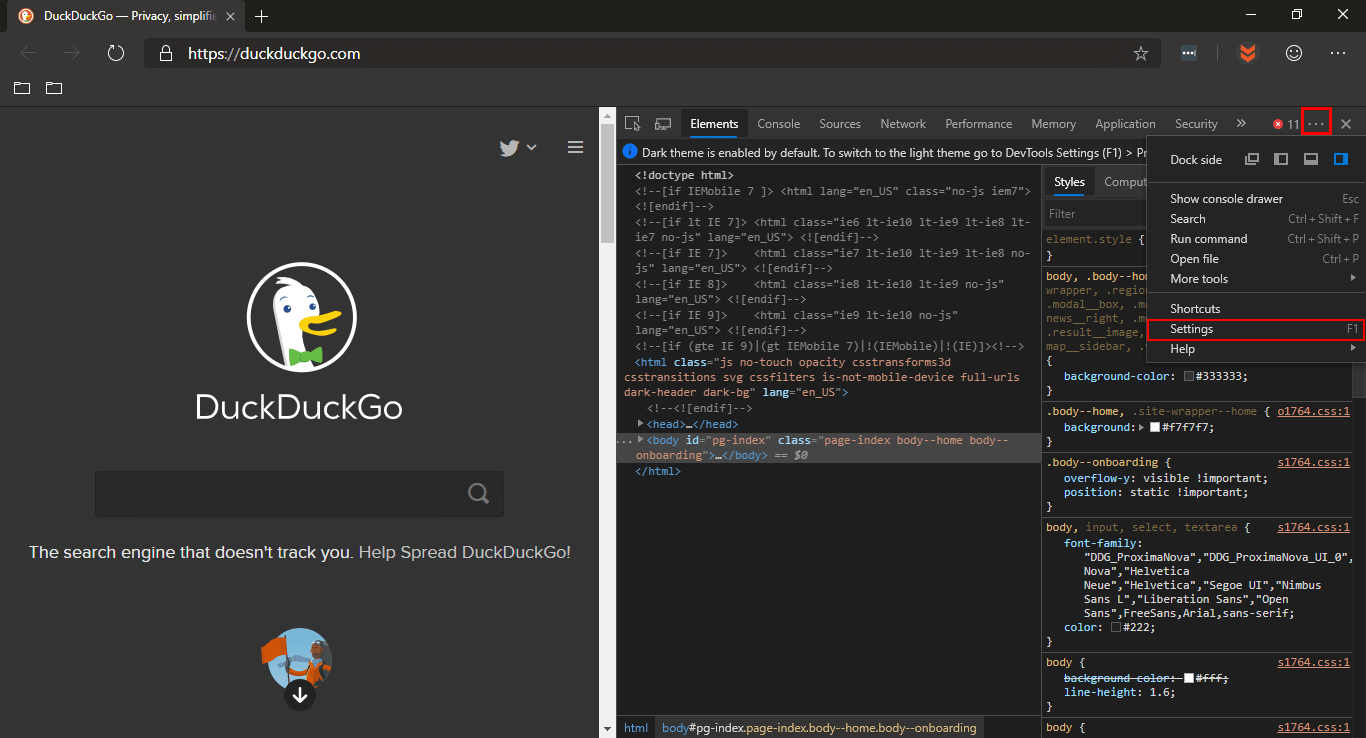This screenshot has width=1366, height=738.
Task: Reload the DuckDuckGo page
Action: click(116, 53)
